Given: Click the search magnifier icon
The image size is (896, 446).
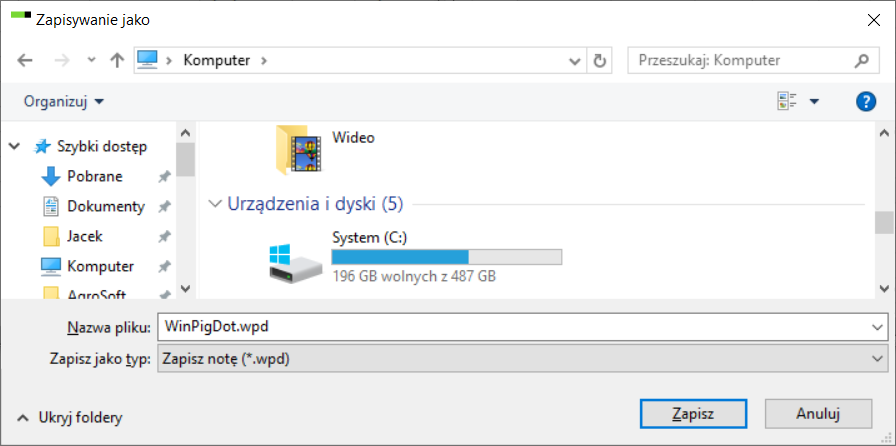Looking at the screenshot, I should pos(861,61).
